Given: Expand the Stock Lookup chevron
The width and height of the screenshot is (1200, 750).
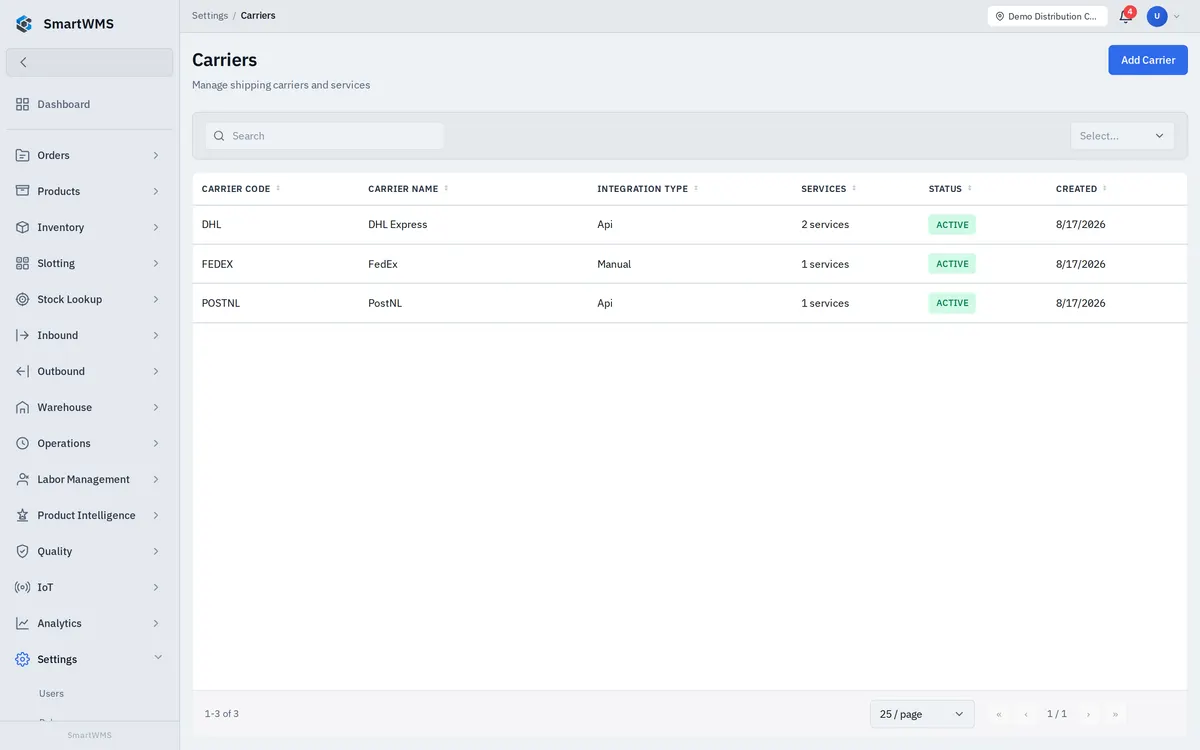Looking at the screenshot, I should click(x=156, y=299).
